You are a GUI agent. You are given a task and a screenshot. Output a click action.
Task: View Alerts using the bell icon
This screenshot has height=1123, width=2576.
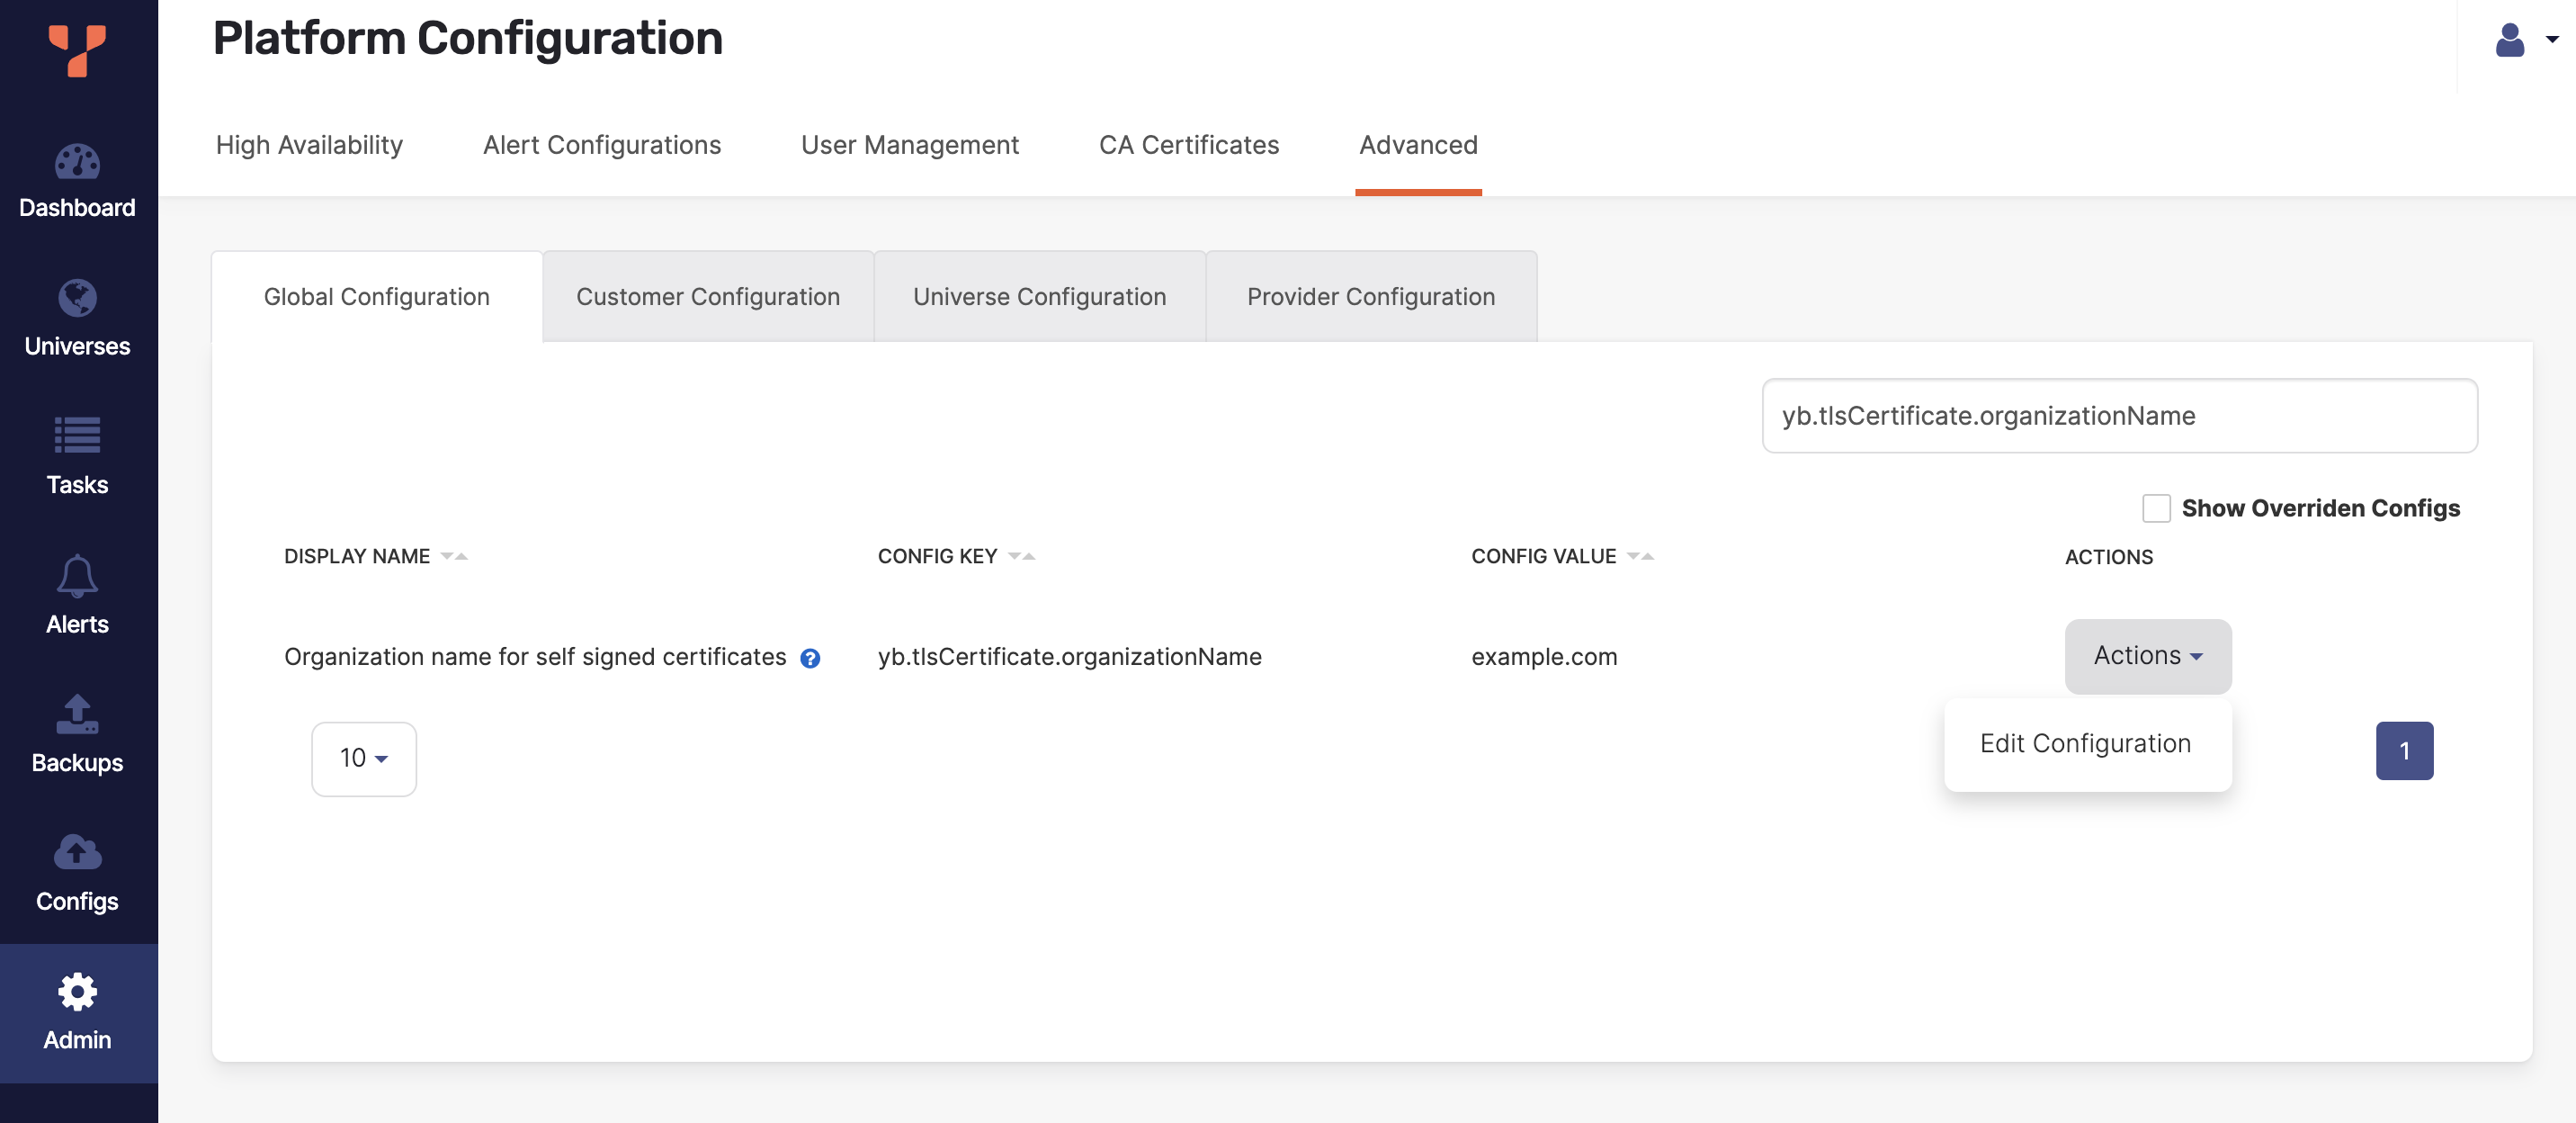coord(77,596)
